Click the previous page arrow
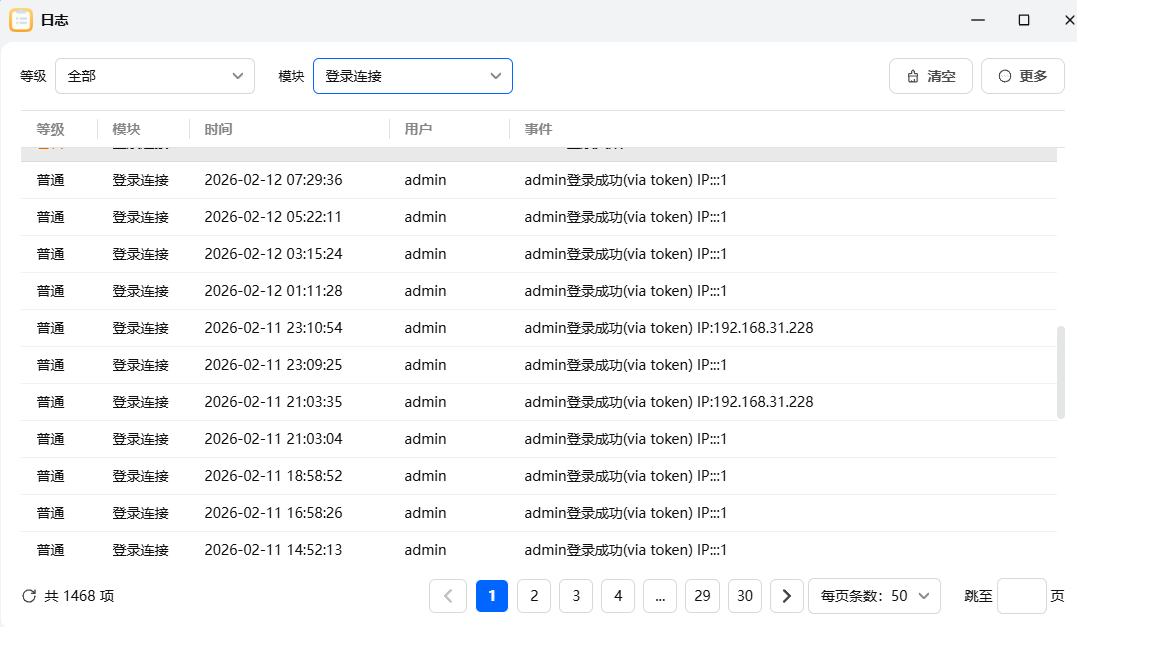1152x648 pixels. 448,596
